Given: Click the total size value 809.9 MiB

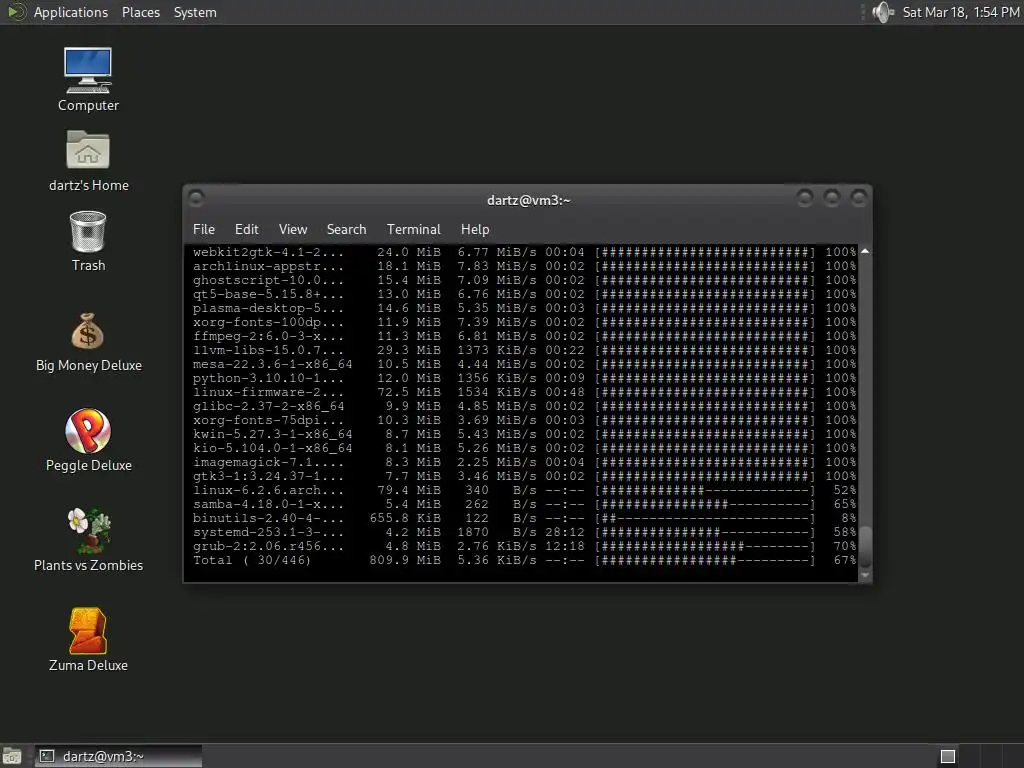Looking at the screenshot, I should coord(405,560).
